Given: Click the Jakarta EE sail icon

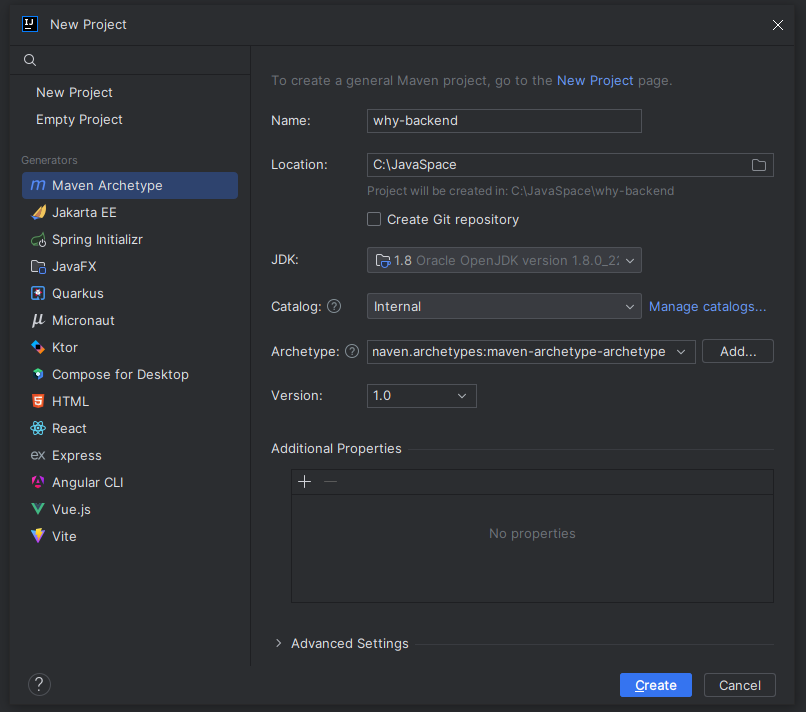Looking at the screenshot, I should tap(39, 212).
